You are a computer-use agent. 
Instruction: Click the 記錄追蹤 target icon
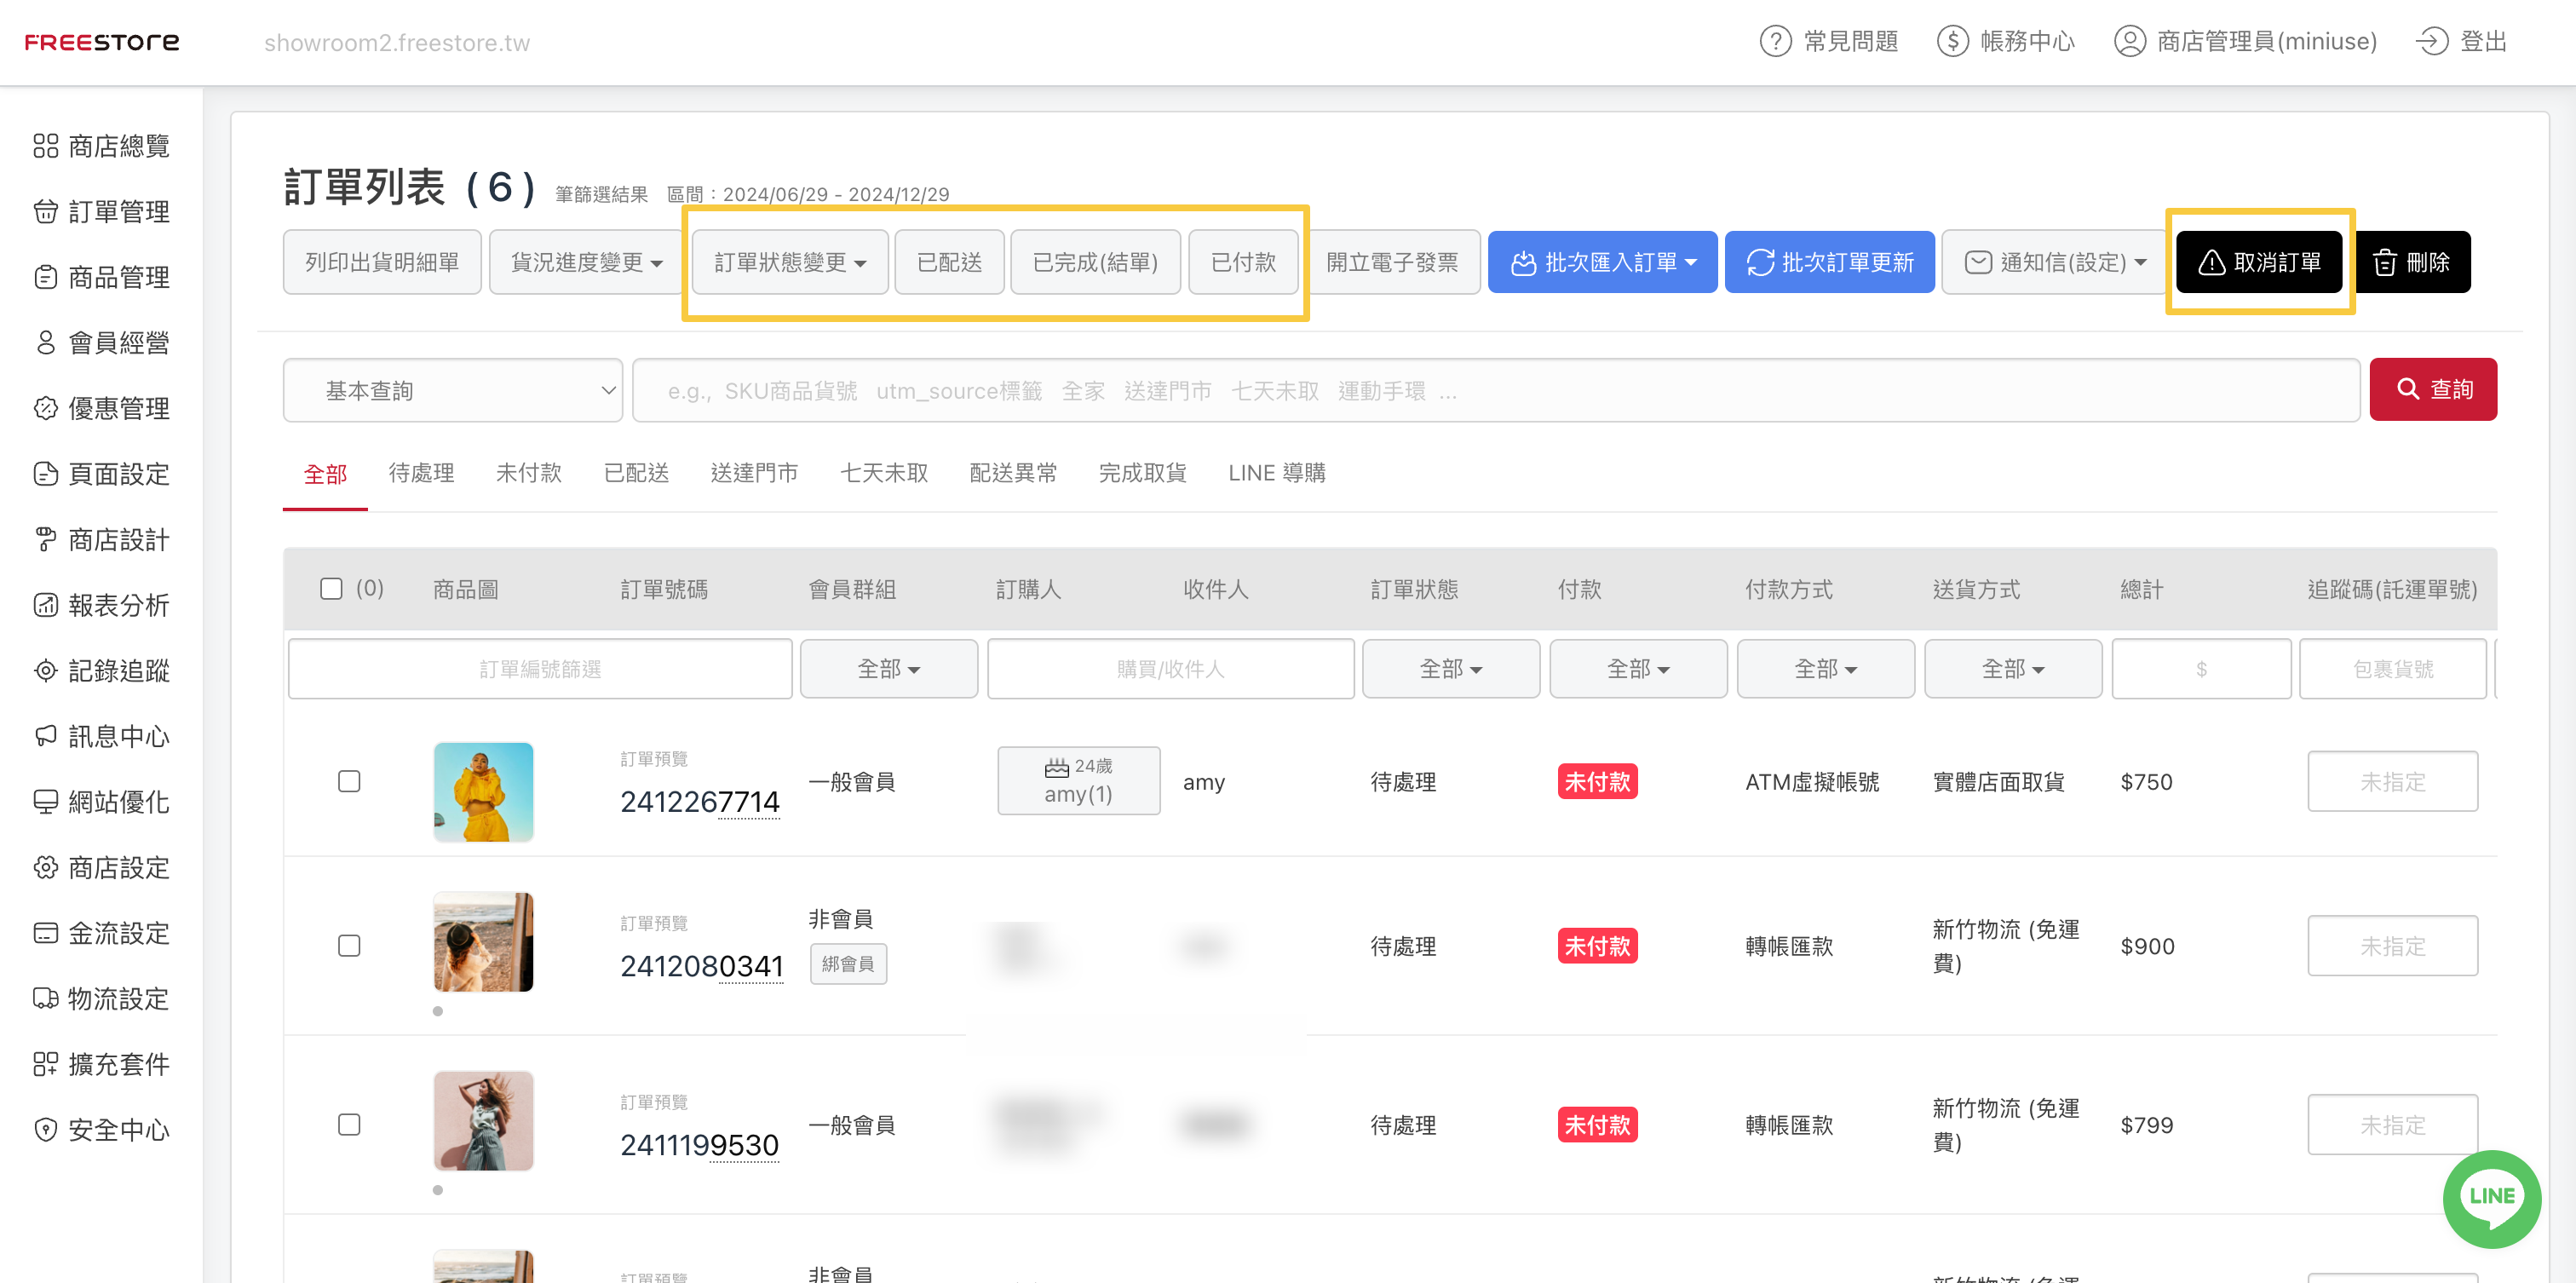tap(45, 671)
